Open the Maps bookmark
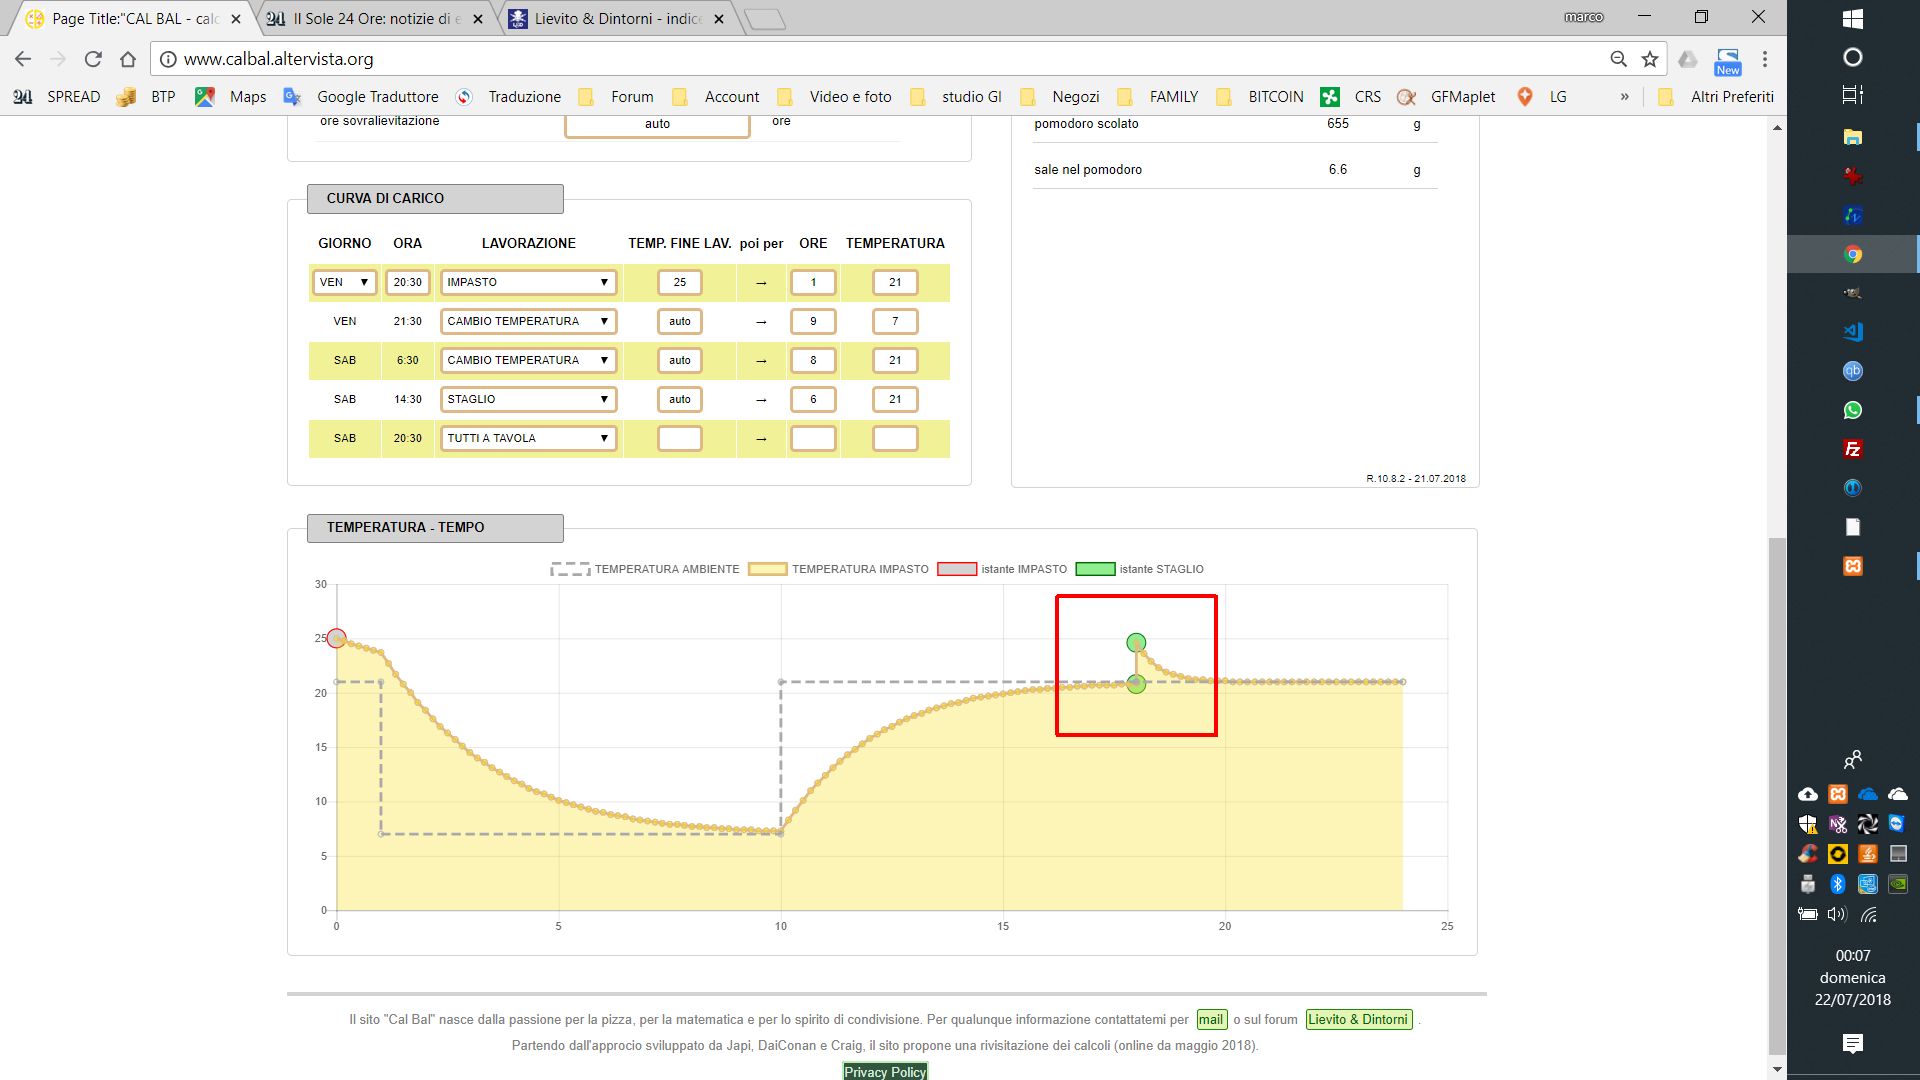 (231, 97)
